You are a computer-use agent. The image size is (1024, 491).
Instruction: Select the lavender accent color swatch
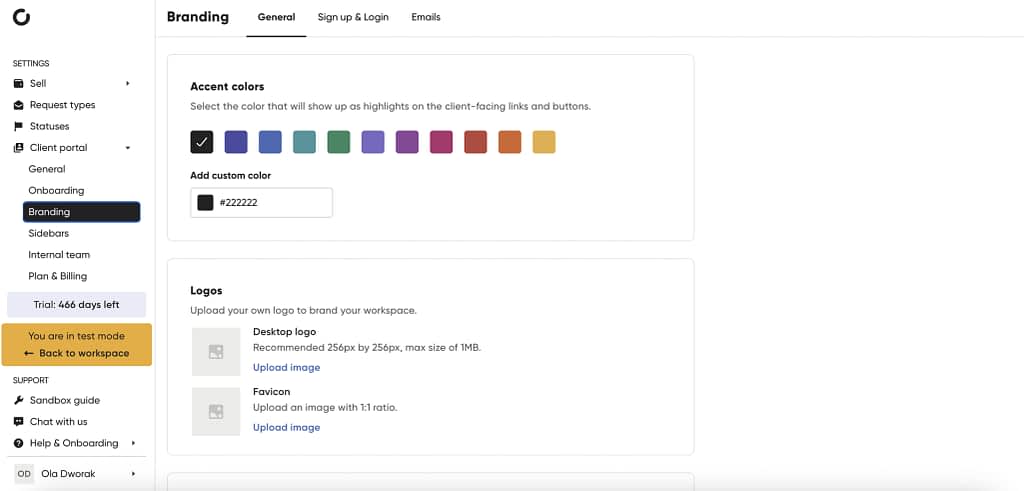(x=373, y=142)
